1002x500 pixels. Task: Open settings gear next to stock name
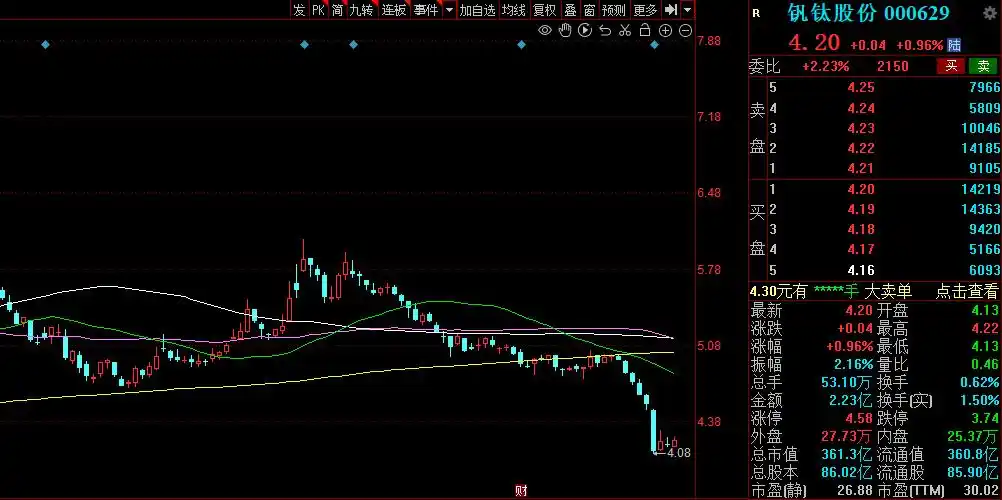(989, 13)
